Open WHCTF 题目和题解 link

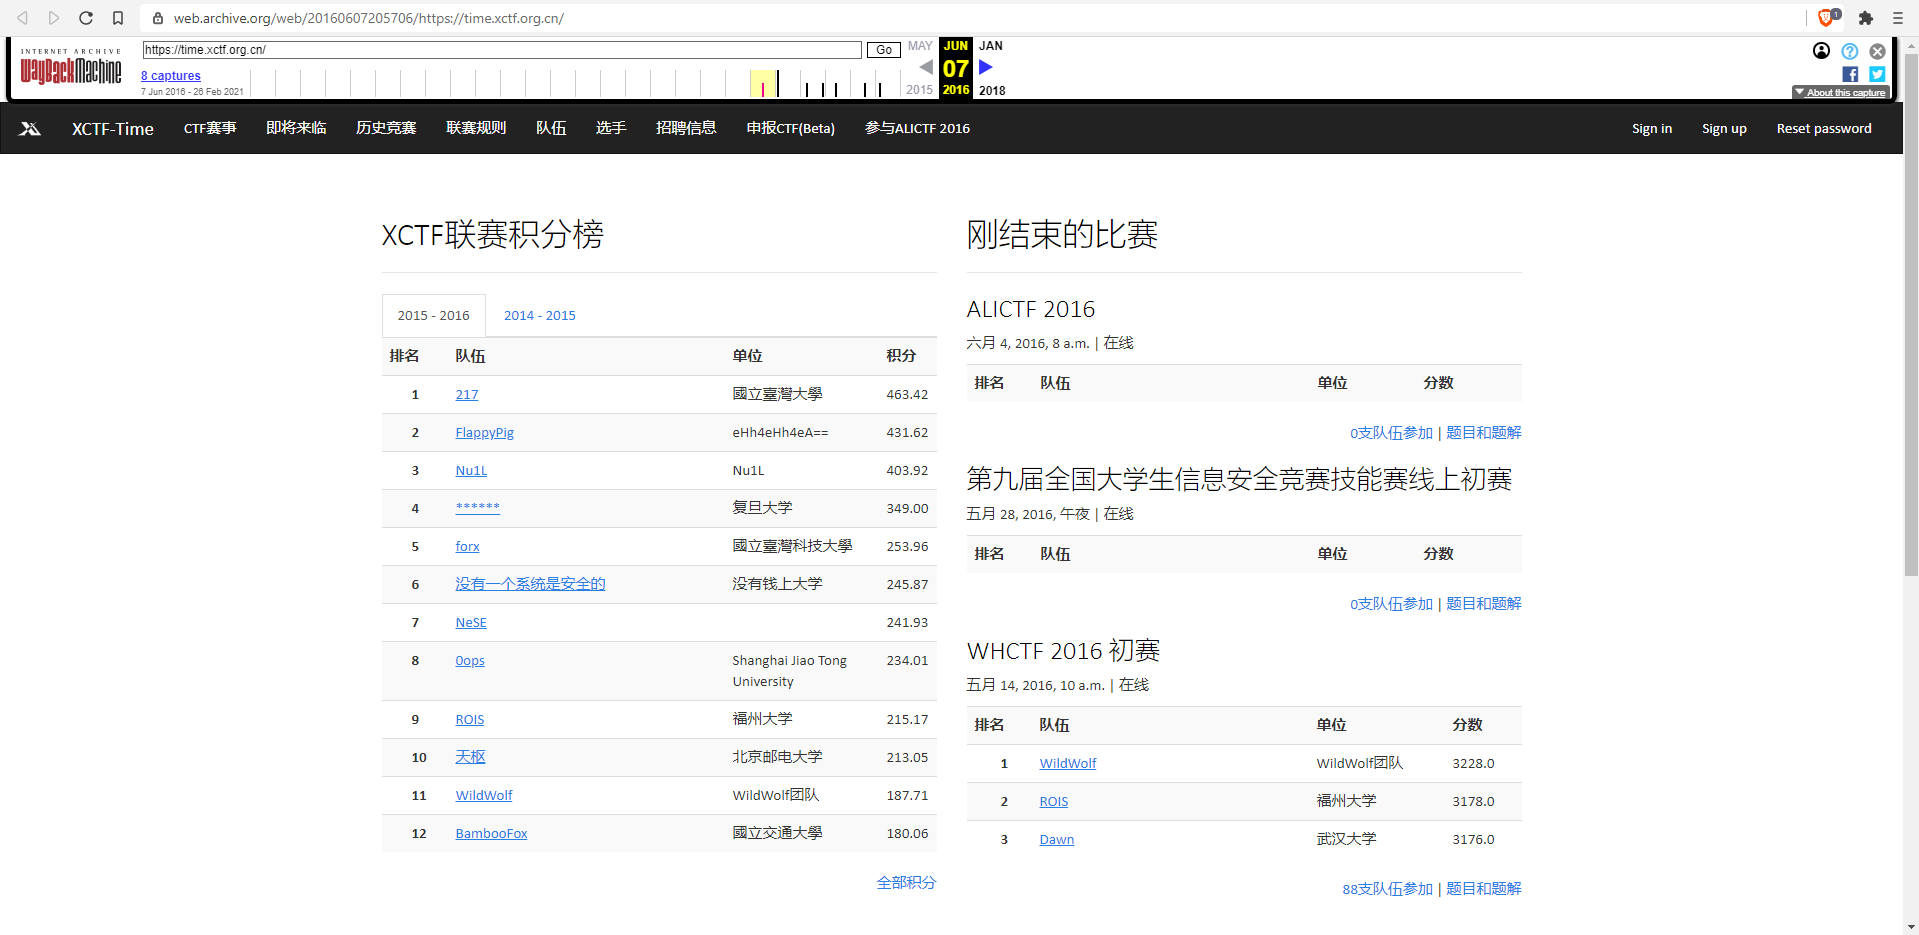1484,889
